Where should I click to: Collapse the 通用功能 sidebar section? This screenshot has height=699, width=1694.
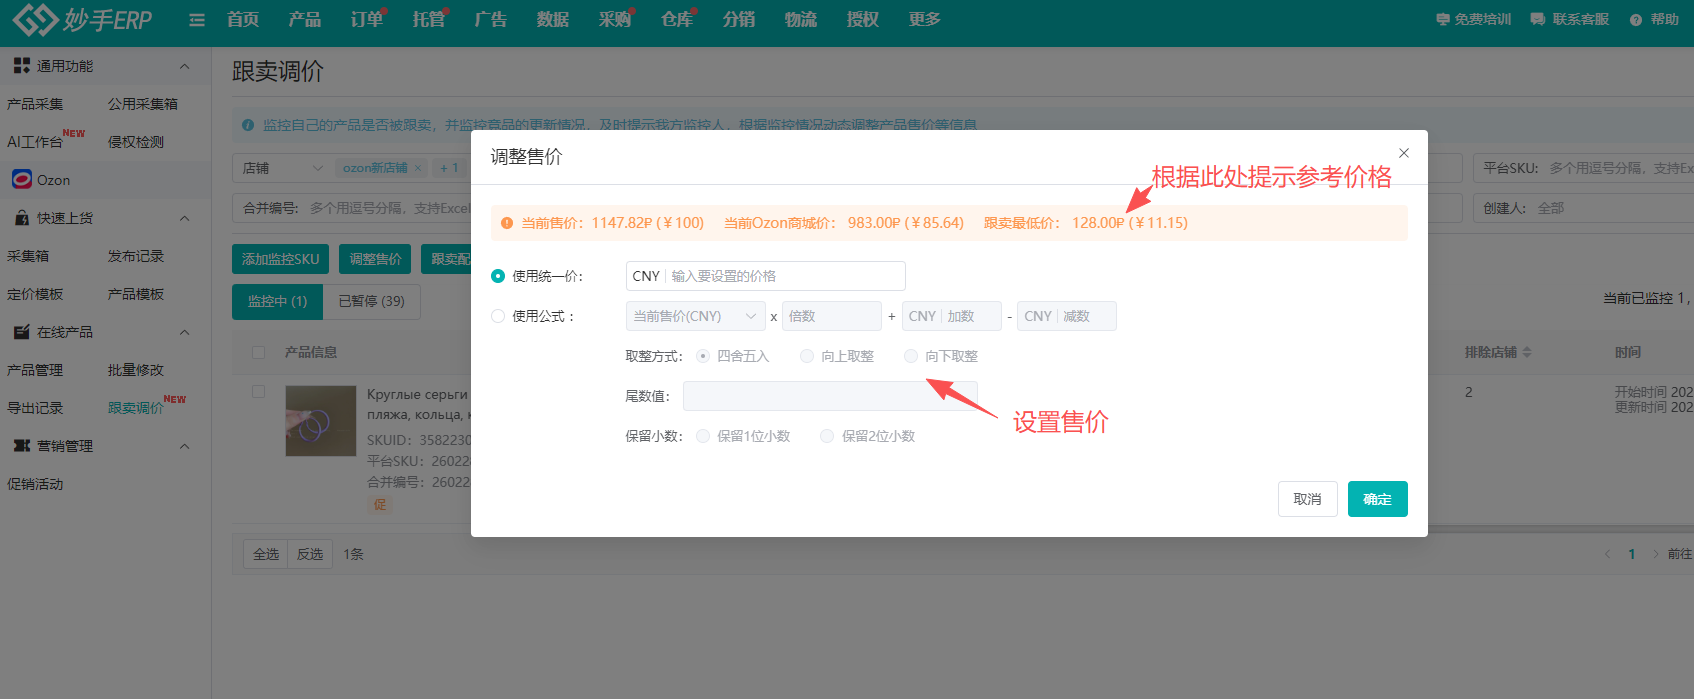click(x=184, y=66)
